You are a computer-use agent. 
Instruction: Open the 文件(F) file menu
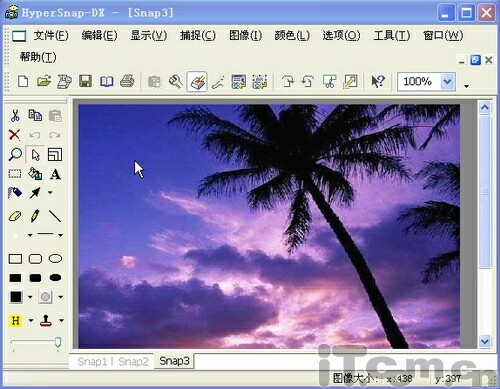tap(51, 35)
